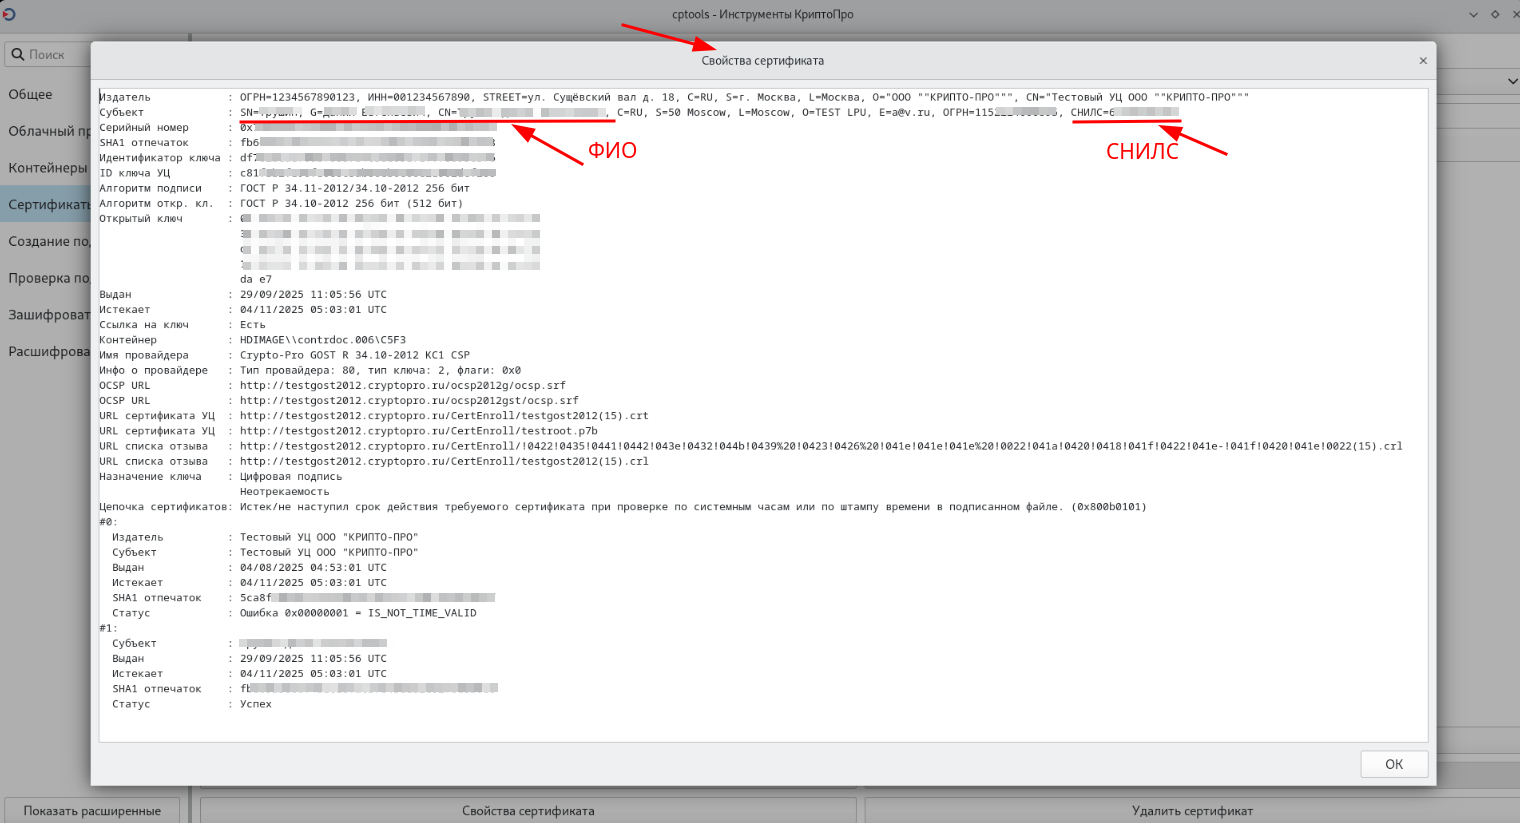
Task: Open the Общее sidebar section
Action: coord(31,94)
